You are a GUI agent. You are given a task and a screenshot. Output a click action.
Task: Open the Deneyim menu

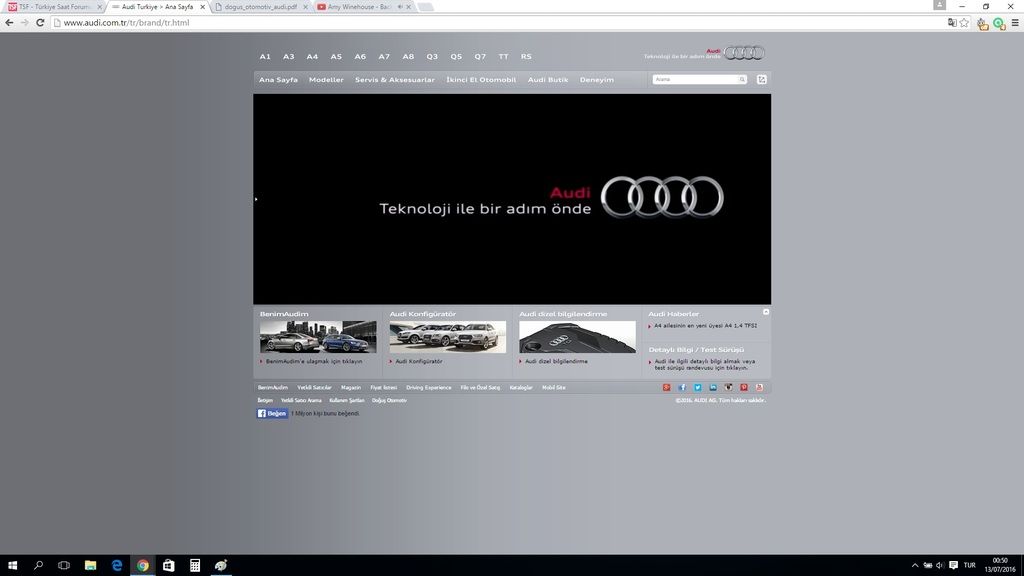[x=596, y=80]
